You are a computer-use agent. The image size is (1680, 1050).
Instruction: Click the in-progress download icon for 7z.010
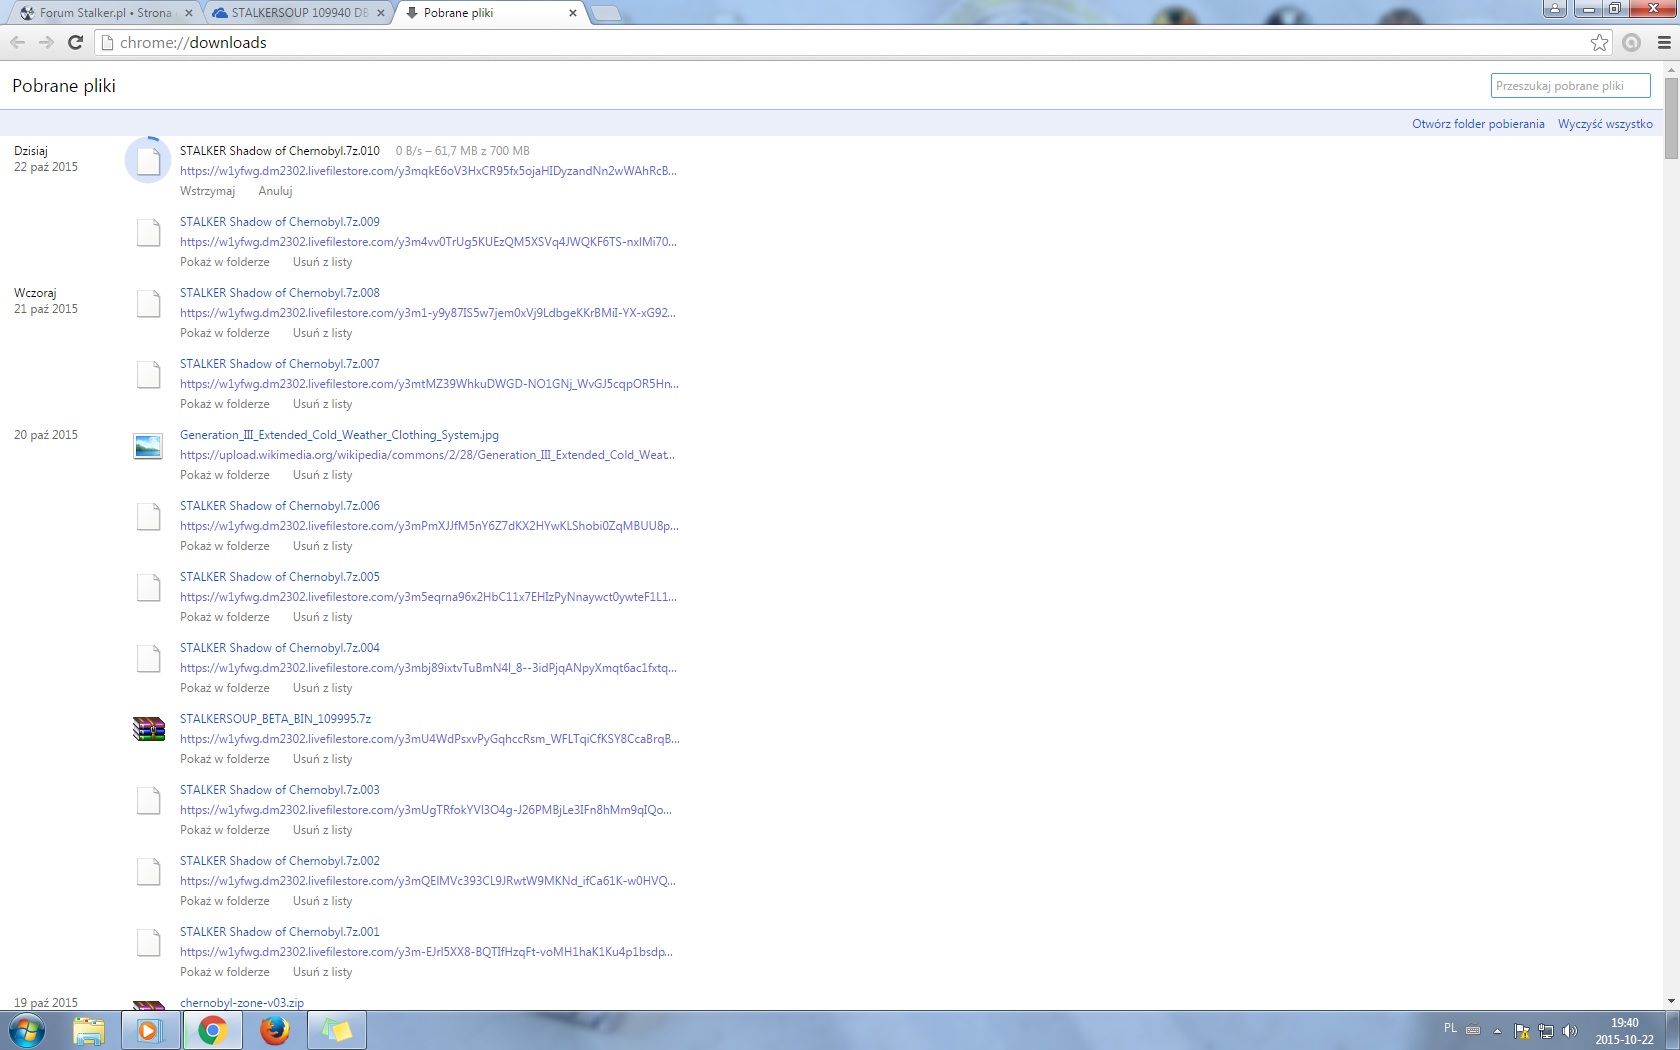tap(148, 160)
